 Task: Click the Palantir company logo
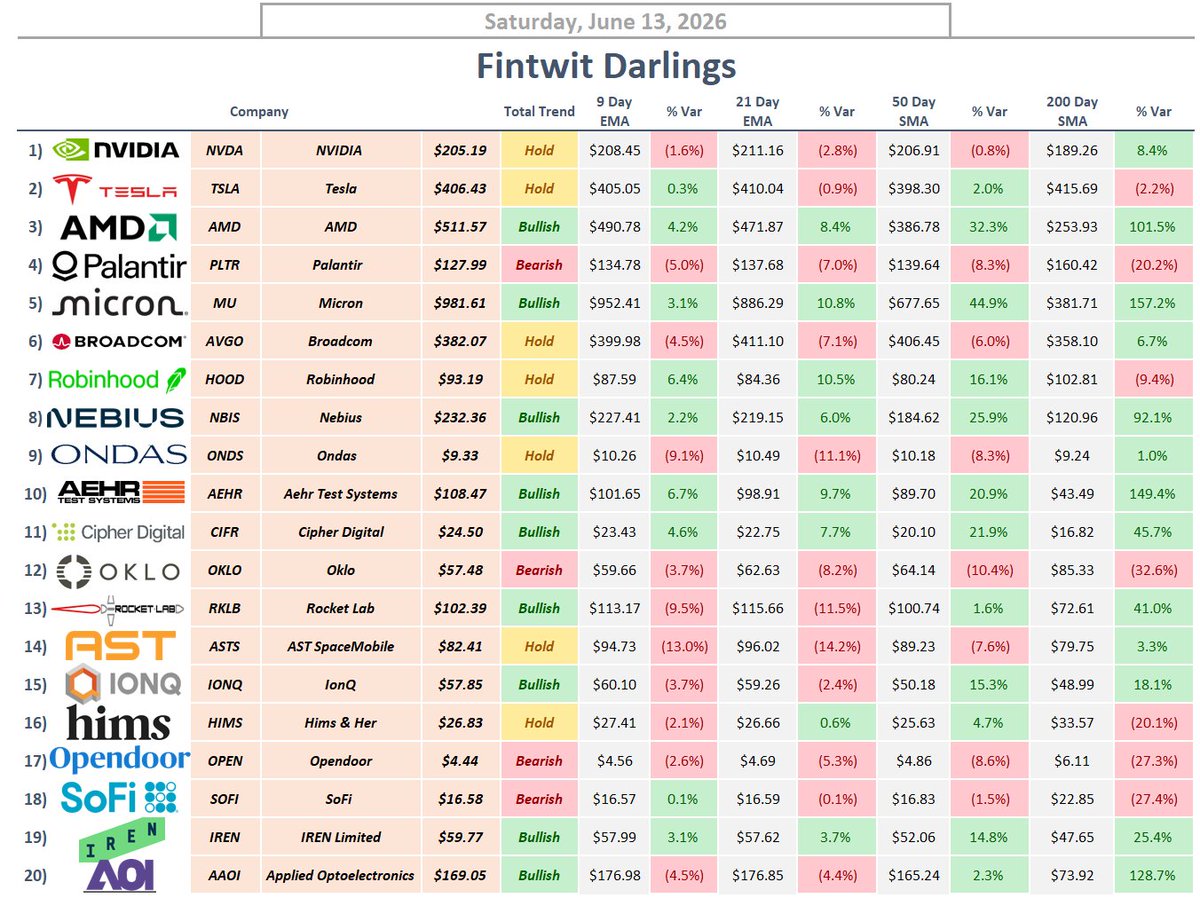(118, 266)
